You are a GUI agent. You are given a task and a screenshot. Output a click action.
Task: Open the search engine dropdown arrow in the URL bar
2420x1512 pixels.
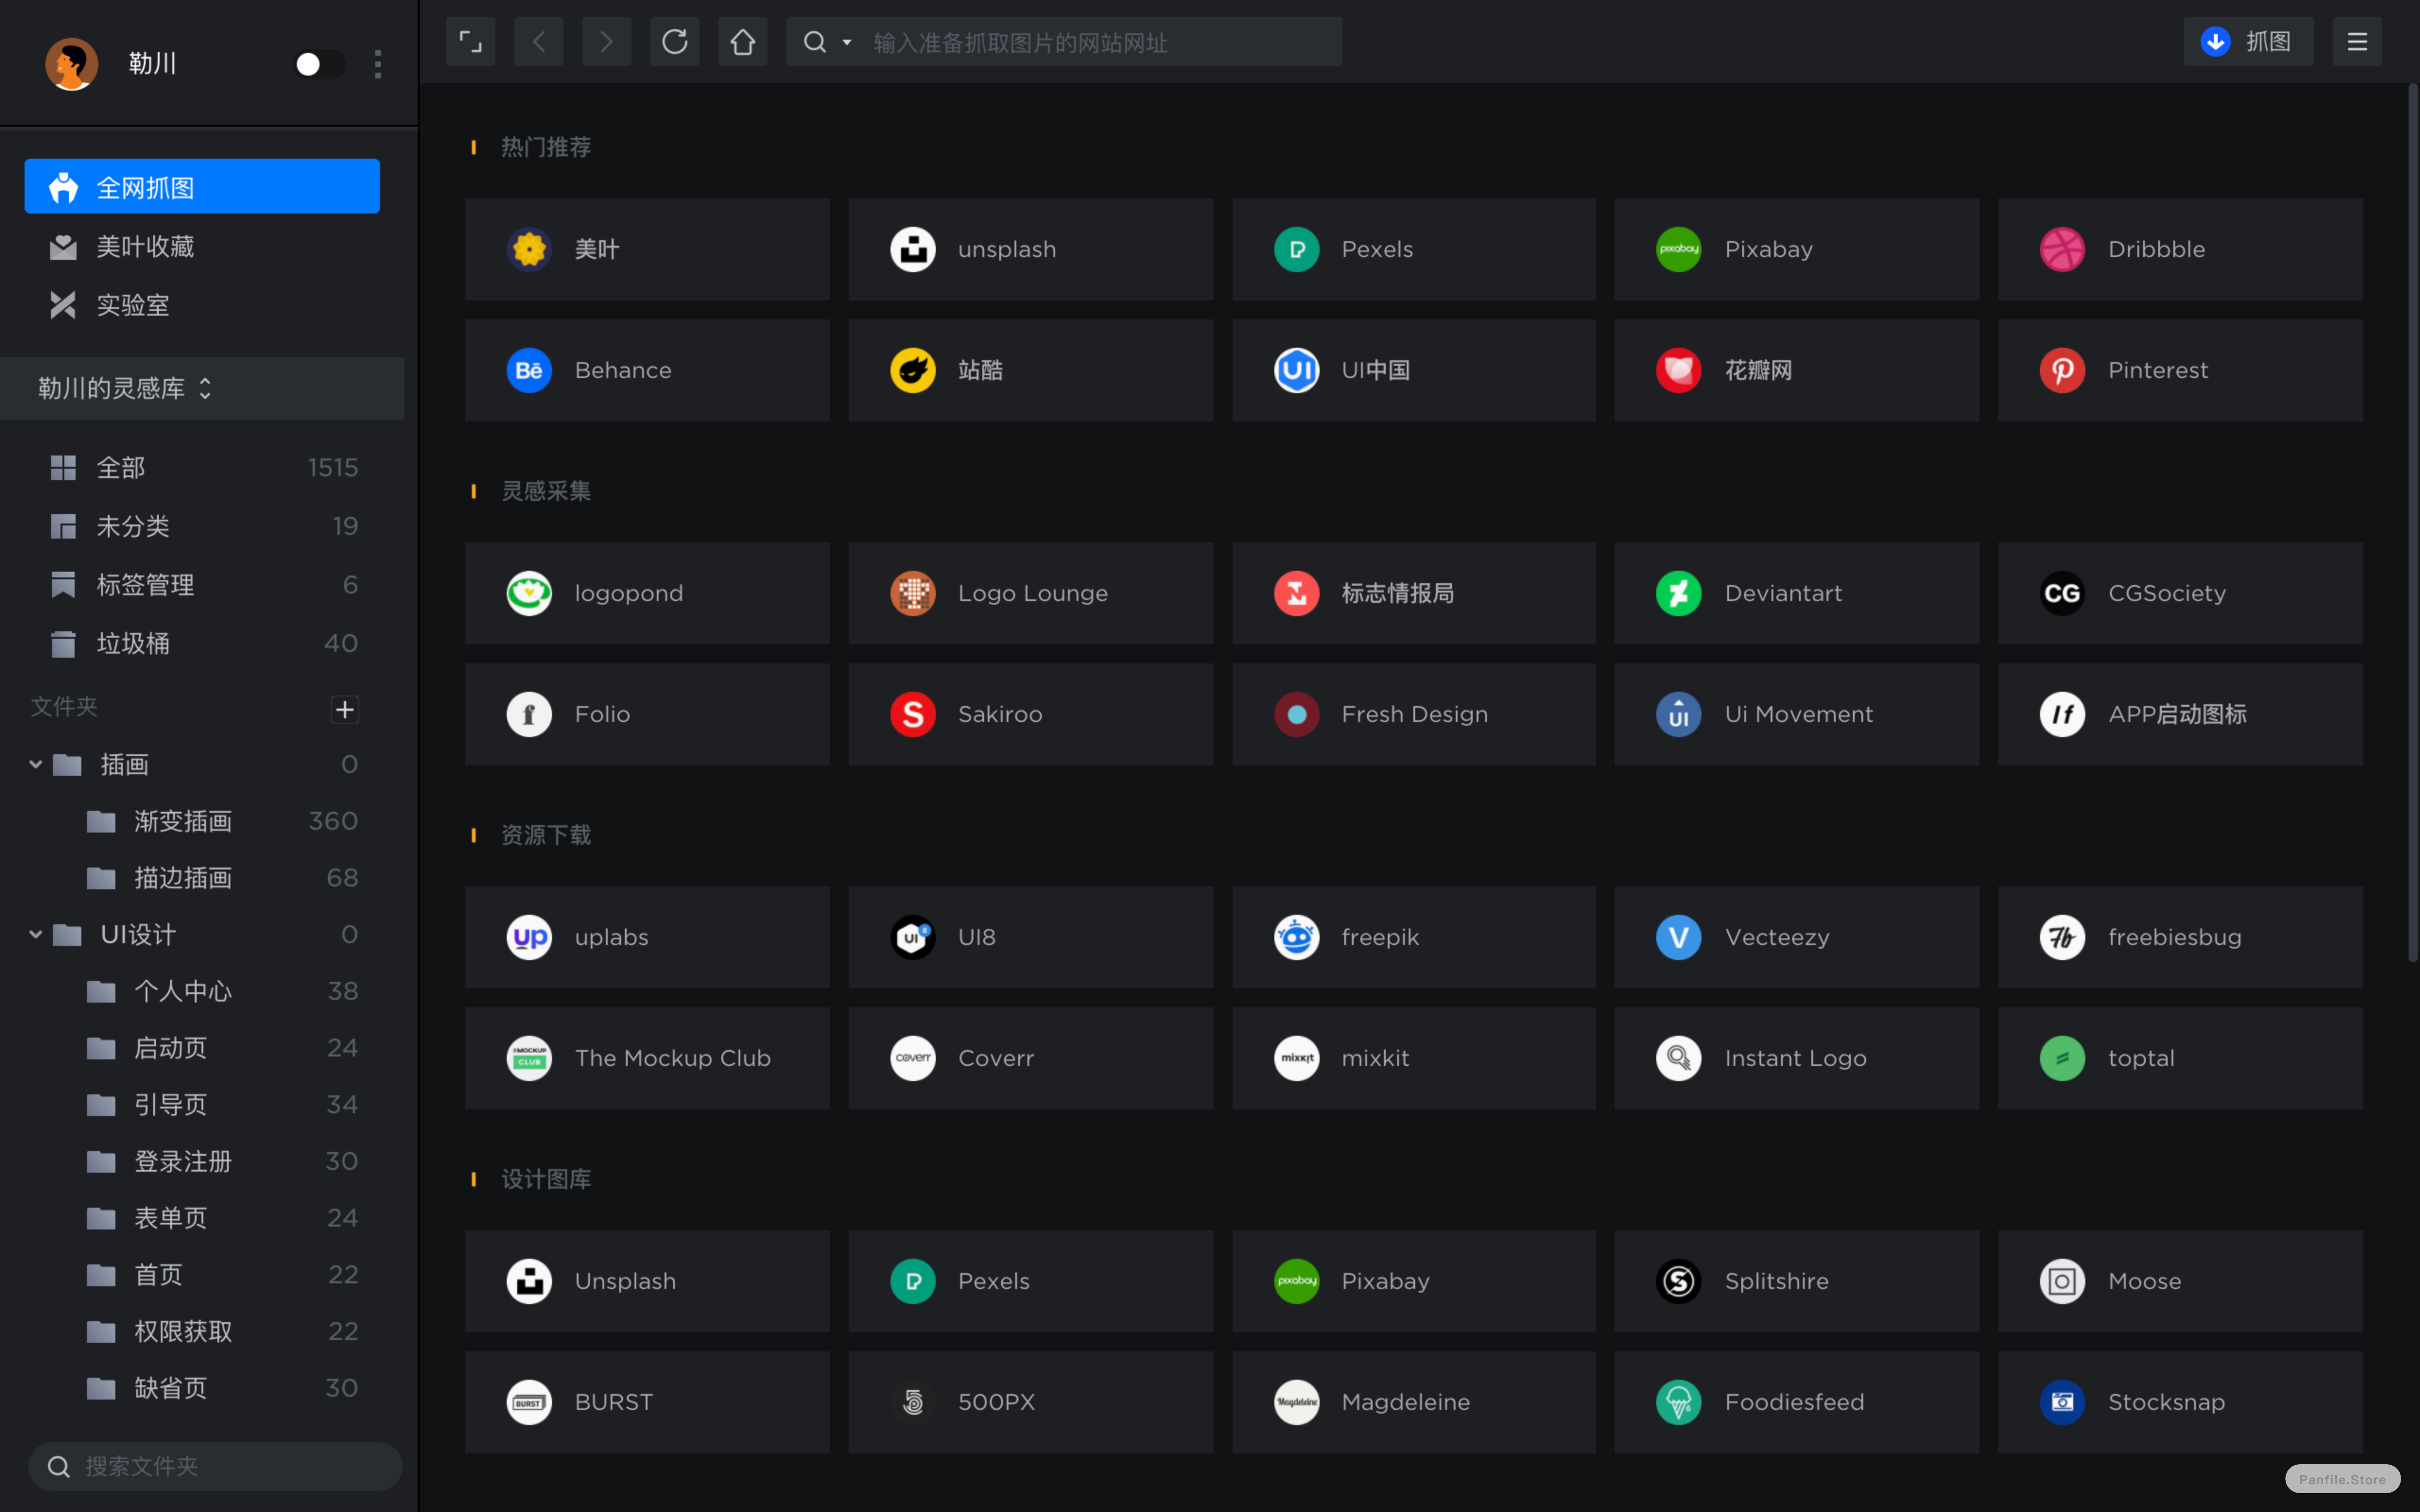tap(847, 42)
